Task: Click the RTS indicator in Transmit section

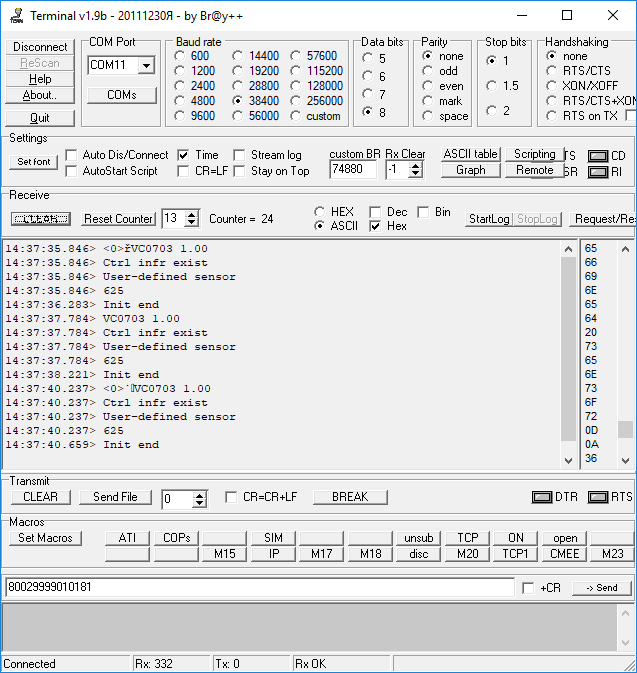Action: pyautogui.click(x=597, y=497)
